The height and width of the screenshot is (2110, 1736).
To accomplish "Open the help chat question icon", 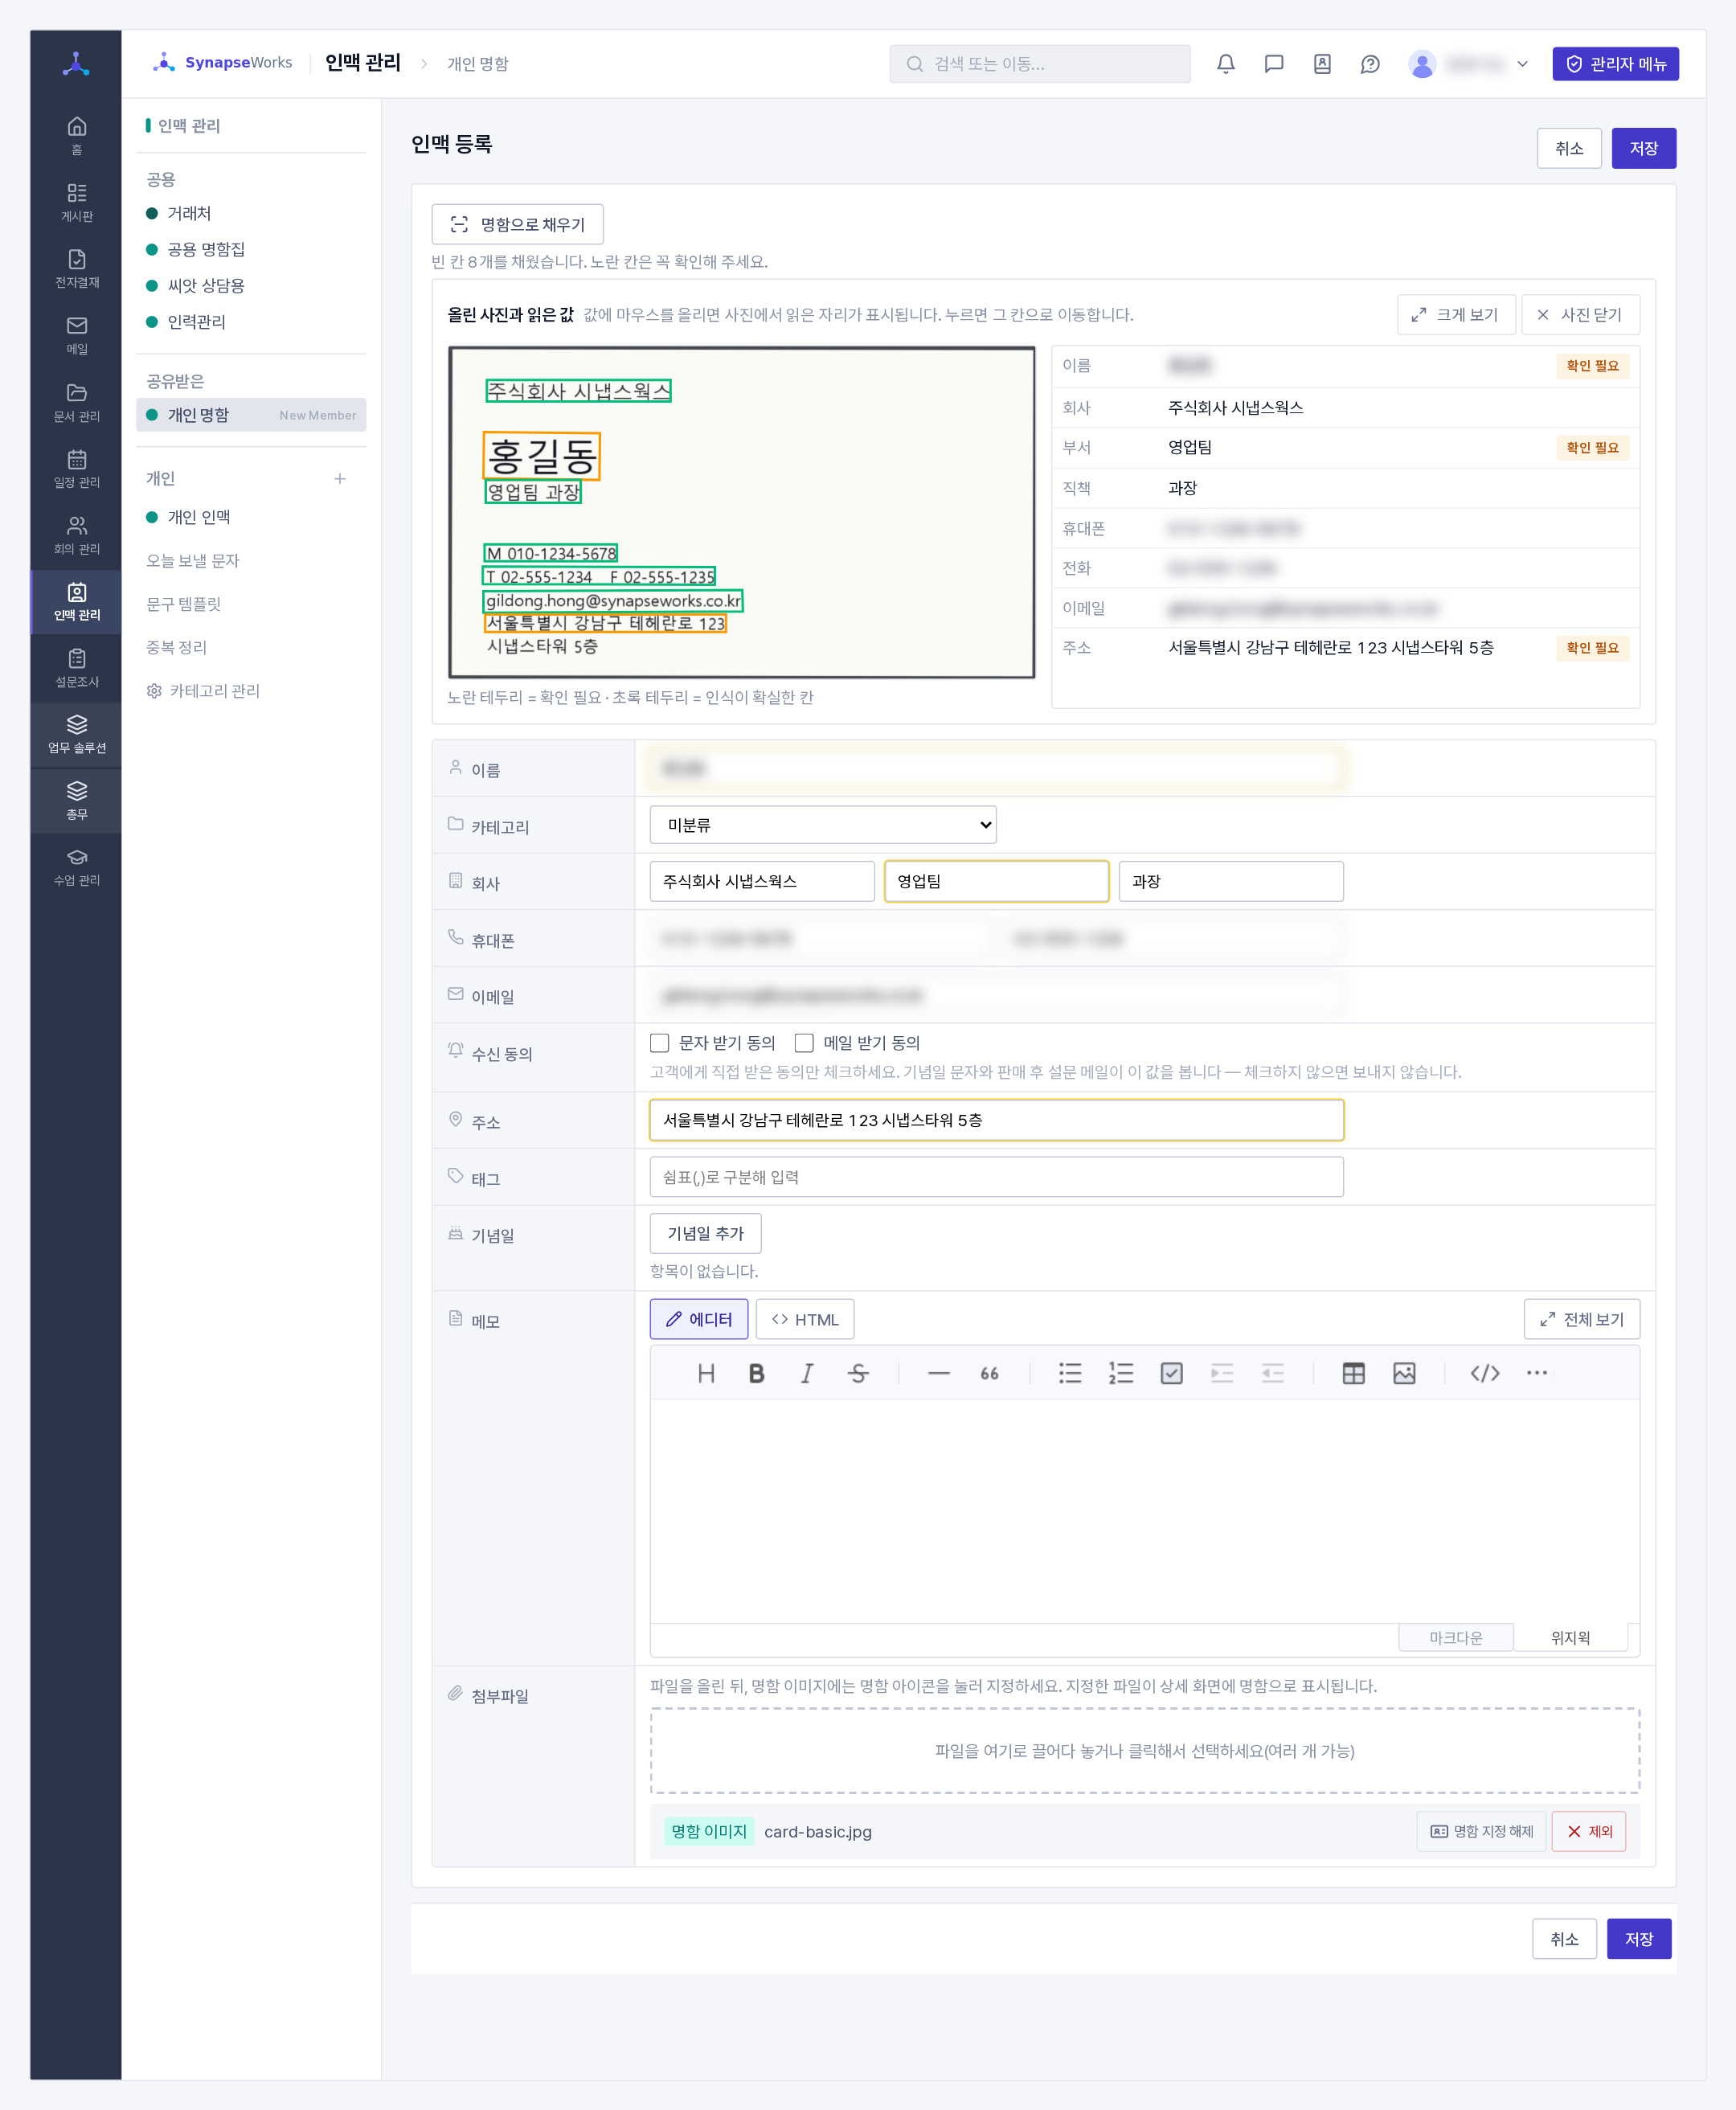I will [x=1370, y=64].
